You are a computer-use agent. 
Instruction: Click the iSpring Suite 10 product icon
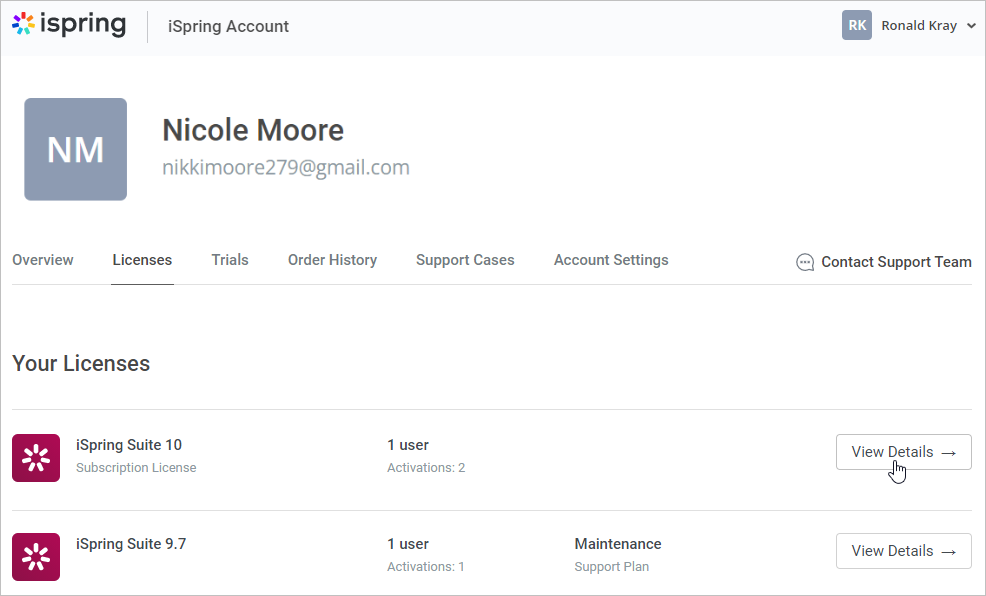click(36, 458)
